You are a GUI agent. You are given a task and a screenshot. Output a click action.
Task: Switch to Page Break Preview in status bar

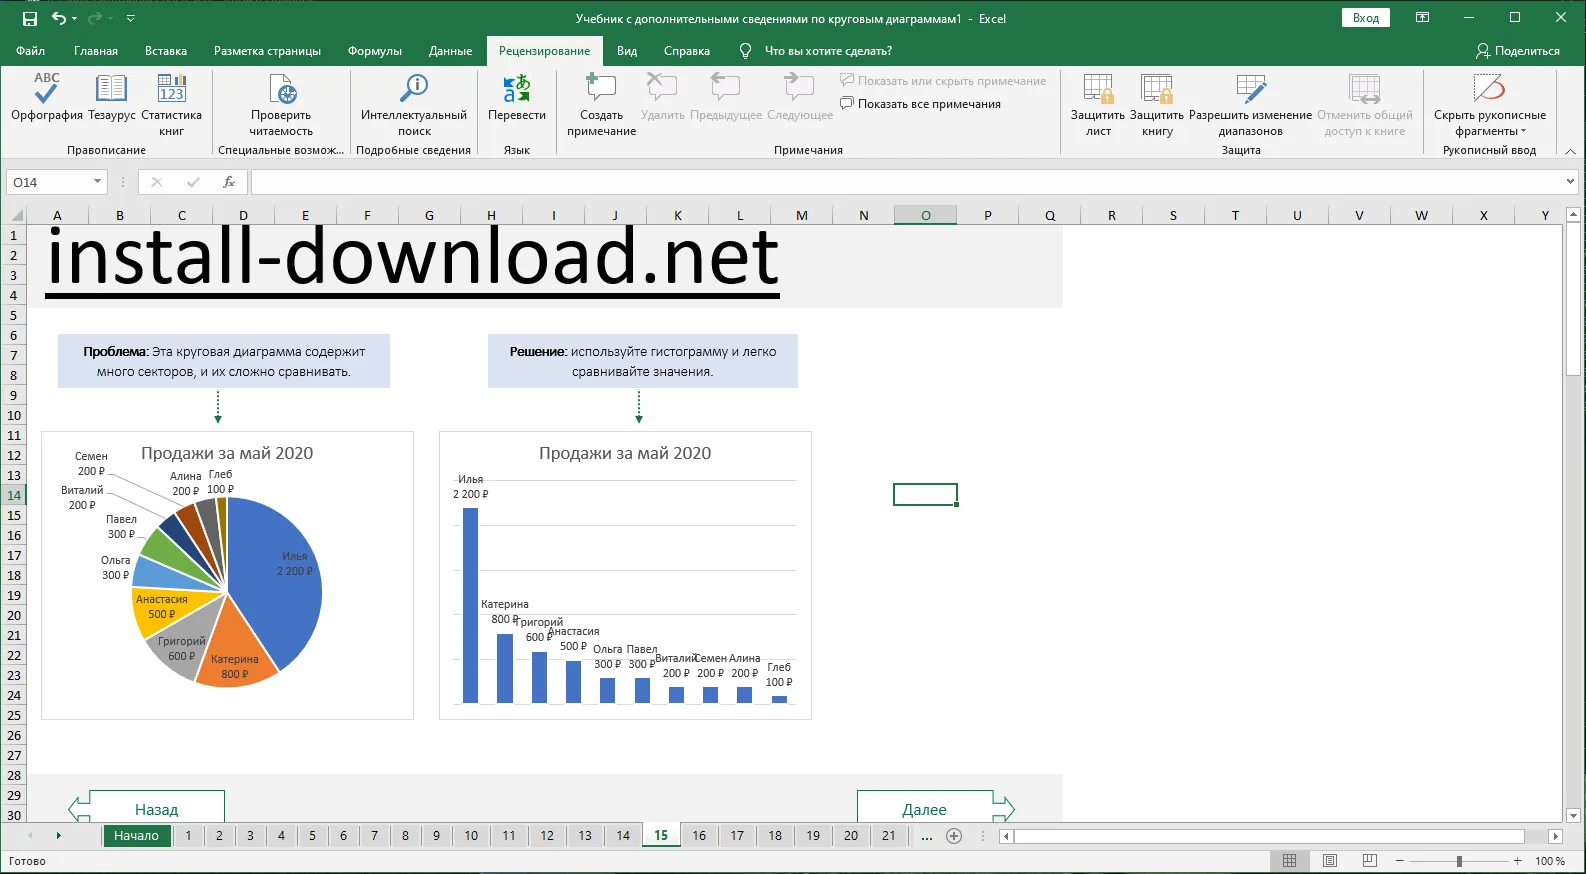1370,861
